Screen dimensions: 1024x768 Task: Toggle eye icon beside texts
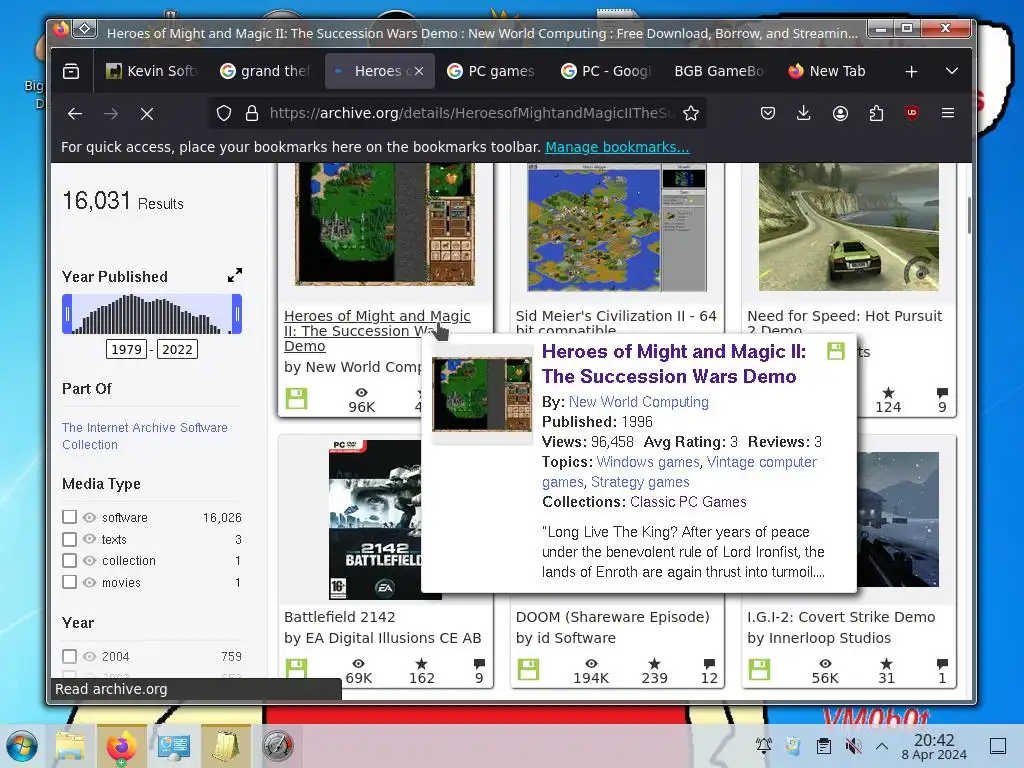click(89, 539)
